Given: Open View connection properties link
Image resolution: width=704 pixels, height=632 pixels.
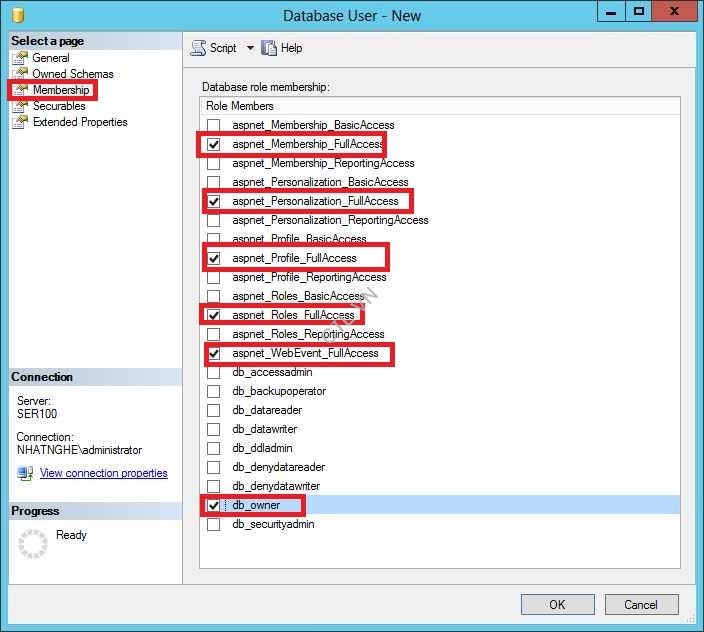Looking at the screenshot, I should point(103,473).
